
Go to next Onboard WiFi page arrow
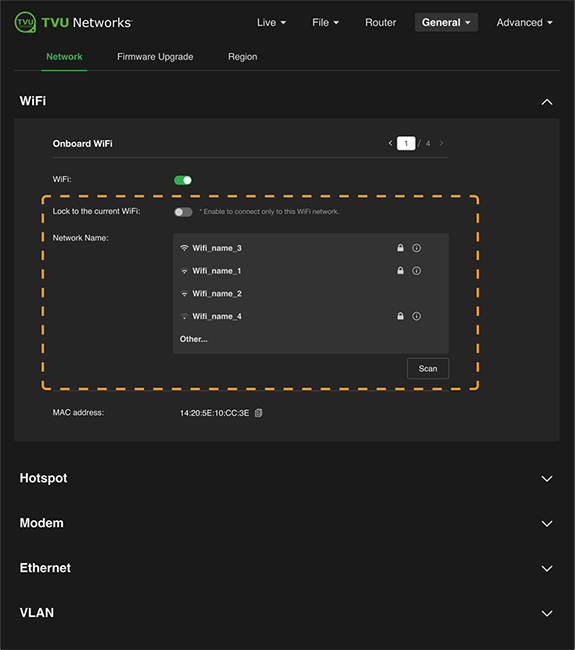[x=441, y=143]
